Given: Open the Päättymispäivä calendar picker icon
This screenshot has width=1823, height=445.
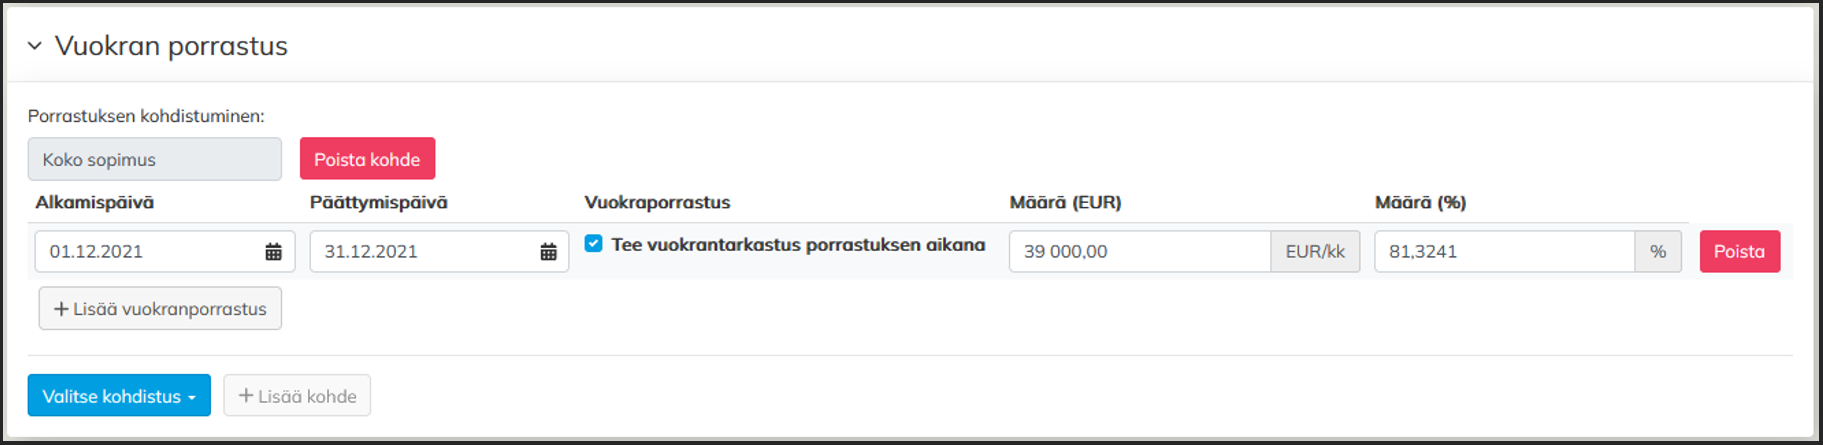Looking at the screenshot, I should pos(548,252).
